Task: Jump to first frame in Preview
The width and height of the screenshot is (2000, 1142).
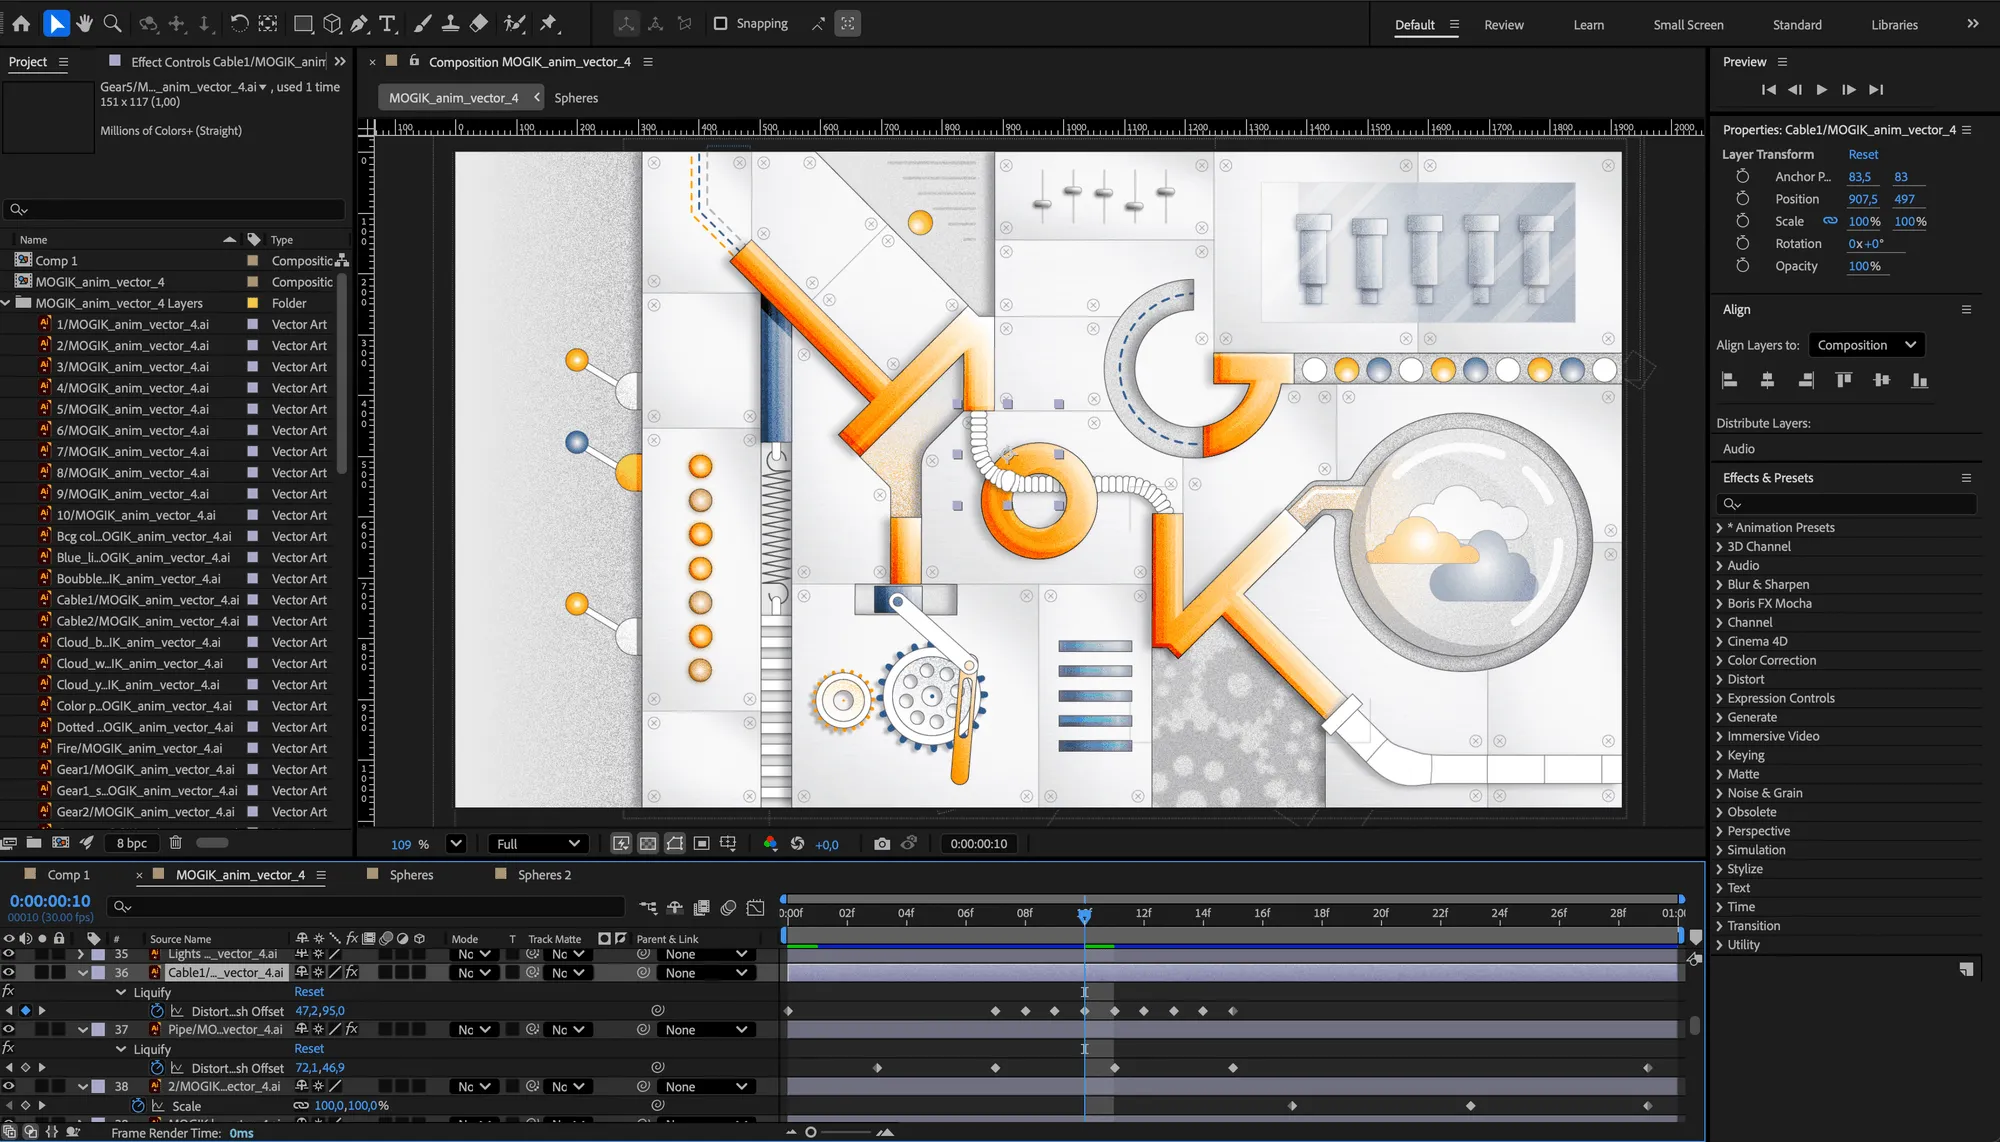Action: click(x=1768, y=90)
